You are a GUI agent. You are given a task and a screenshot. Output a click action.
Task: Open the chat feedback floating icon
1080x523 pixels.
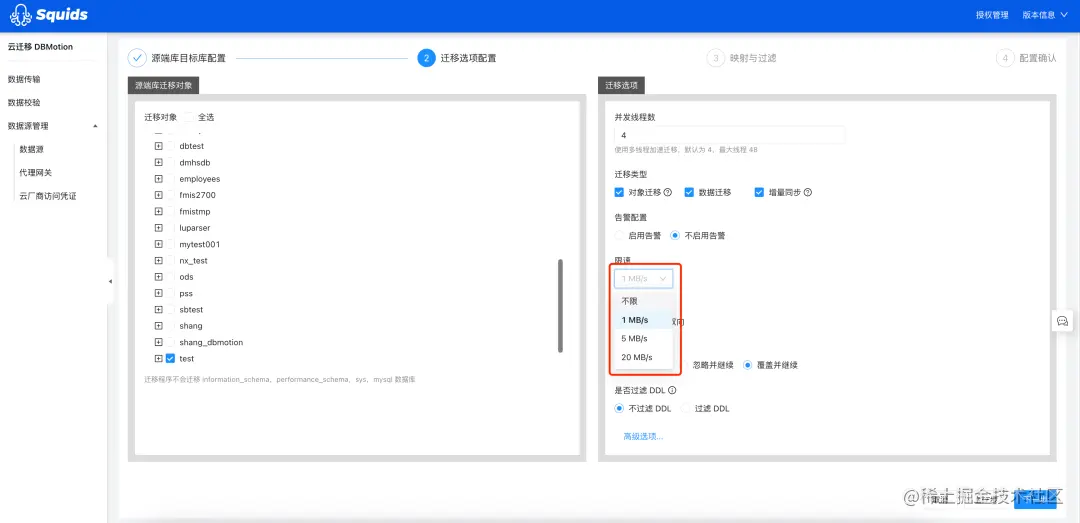tap(1062, 321)
